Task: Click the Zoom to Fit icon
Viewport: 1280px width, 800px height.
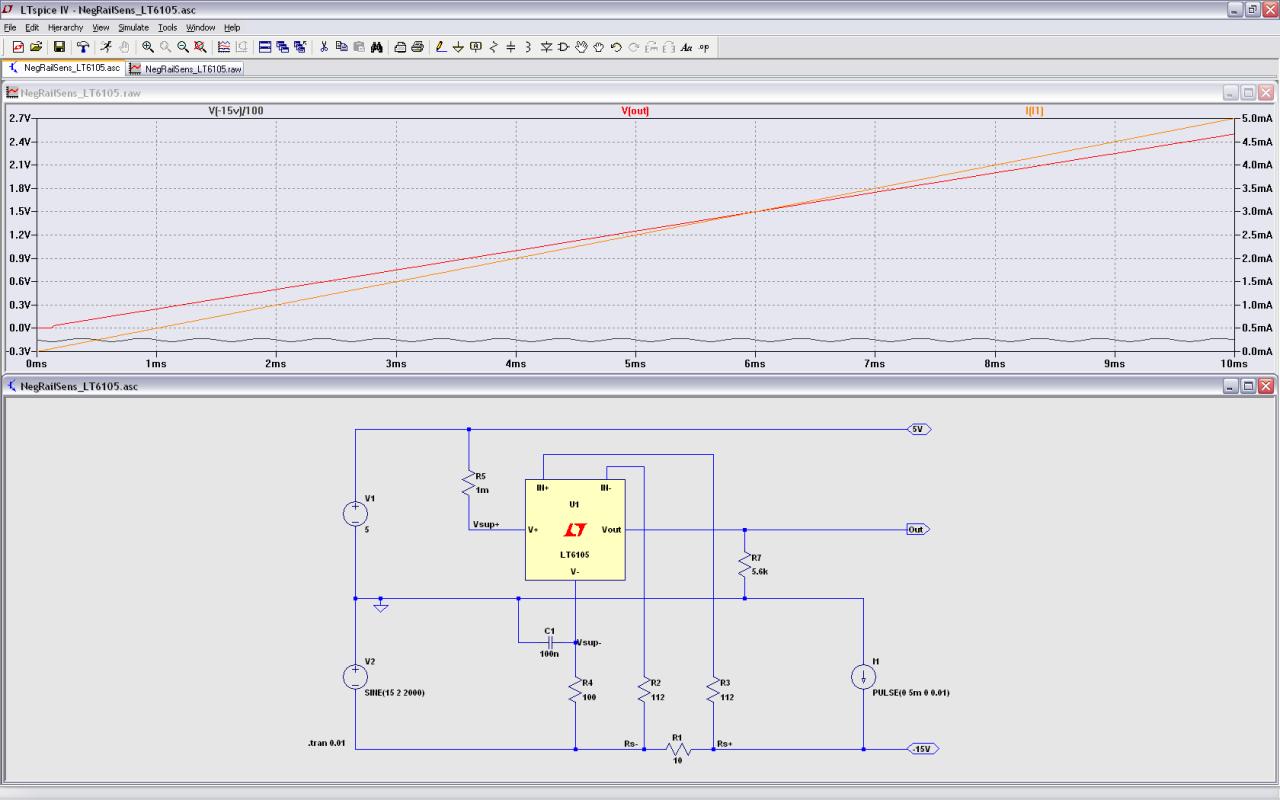Action: coord(200,47)
